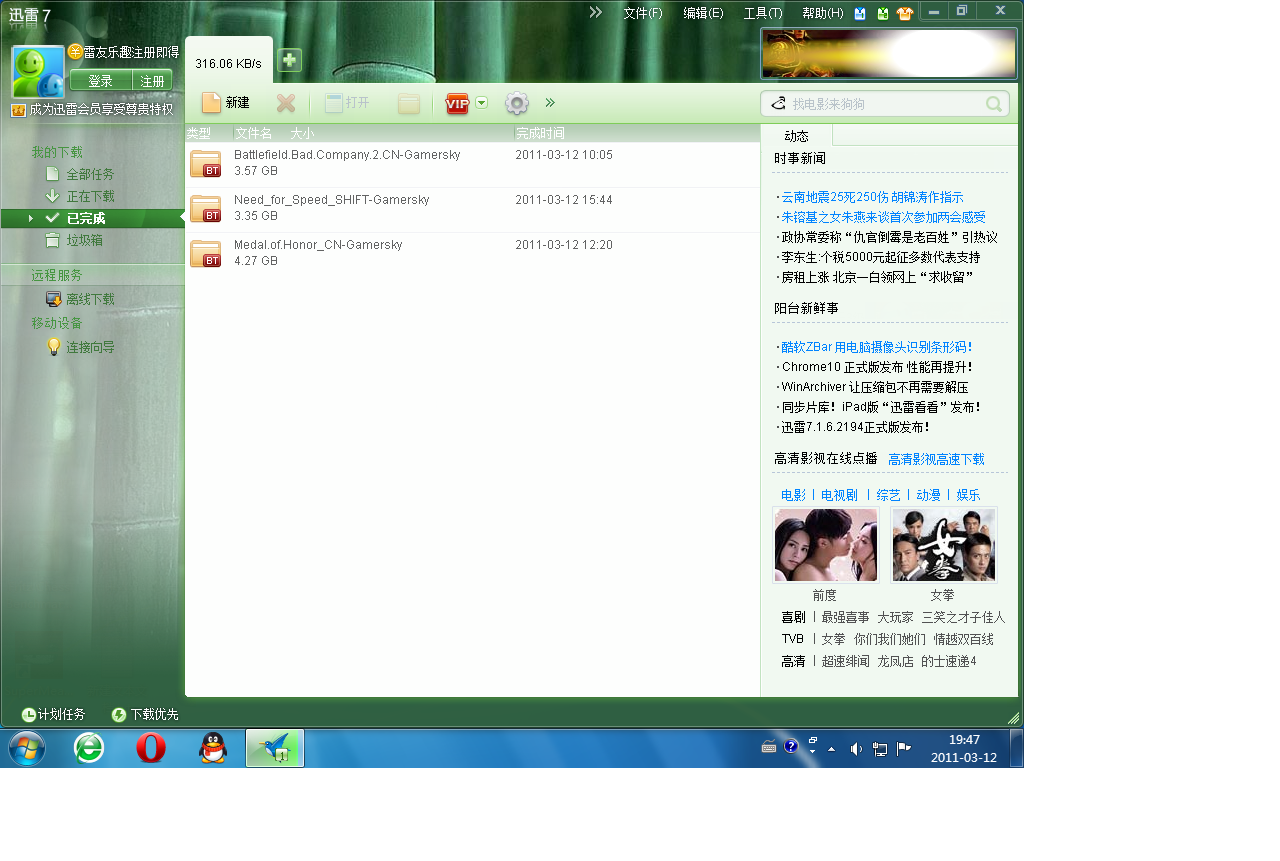This screenshot has height=861, width=1280.
Task: Click the 登录 login button
Action: [101, 81]
